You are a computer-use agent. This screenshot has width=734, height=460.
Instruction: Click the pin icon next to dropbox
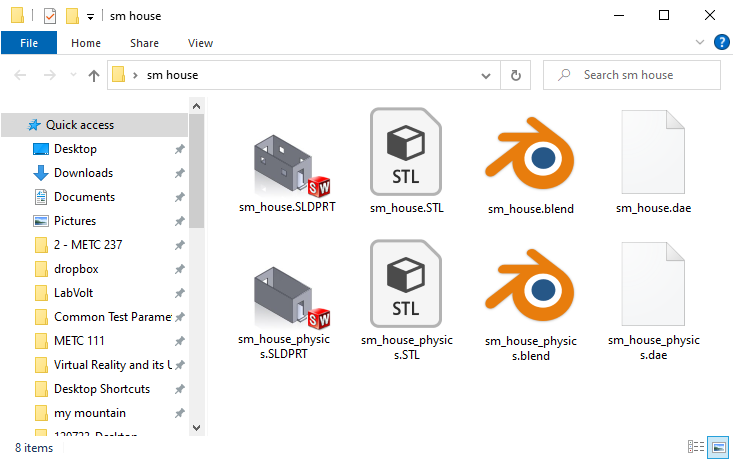pyautogui.click(x=179, y=269)
